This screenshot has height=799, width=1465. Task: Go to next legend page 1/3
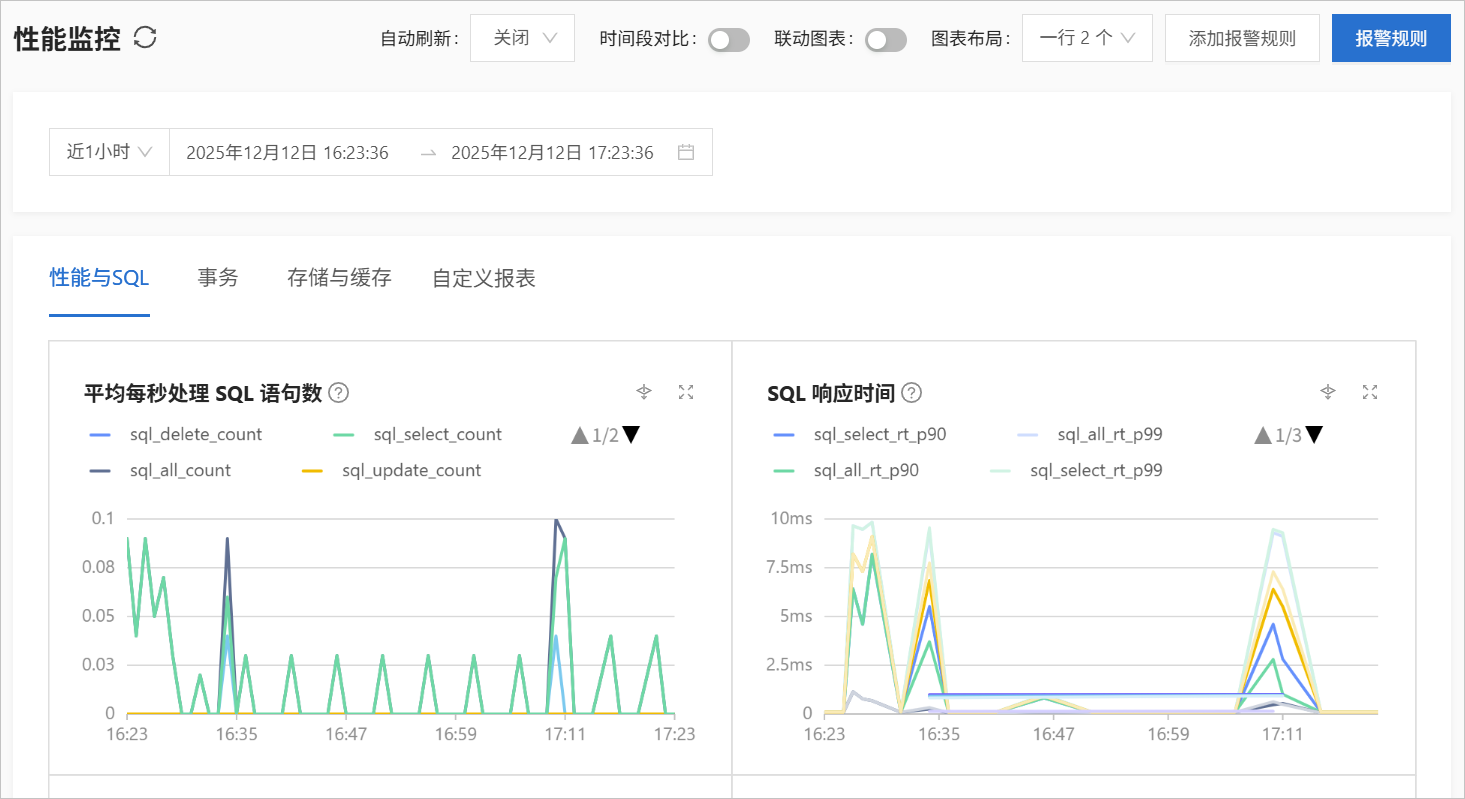[x=1315, y=435]
